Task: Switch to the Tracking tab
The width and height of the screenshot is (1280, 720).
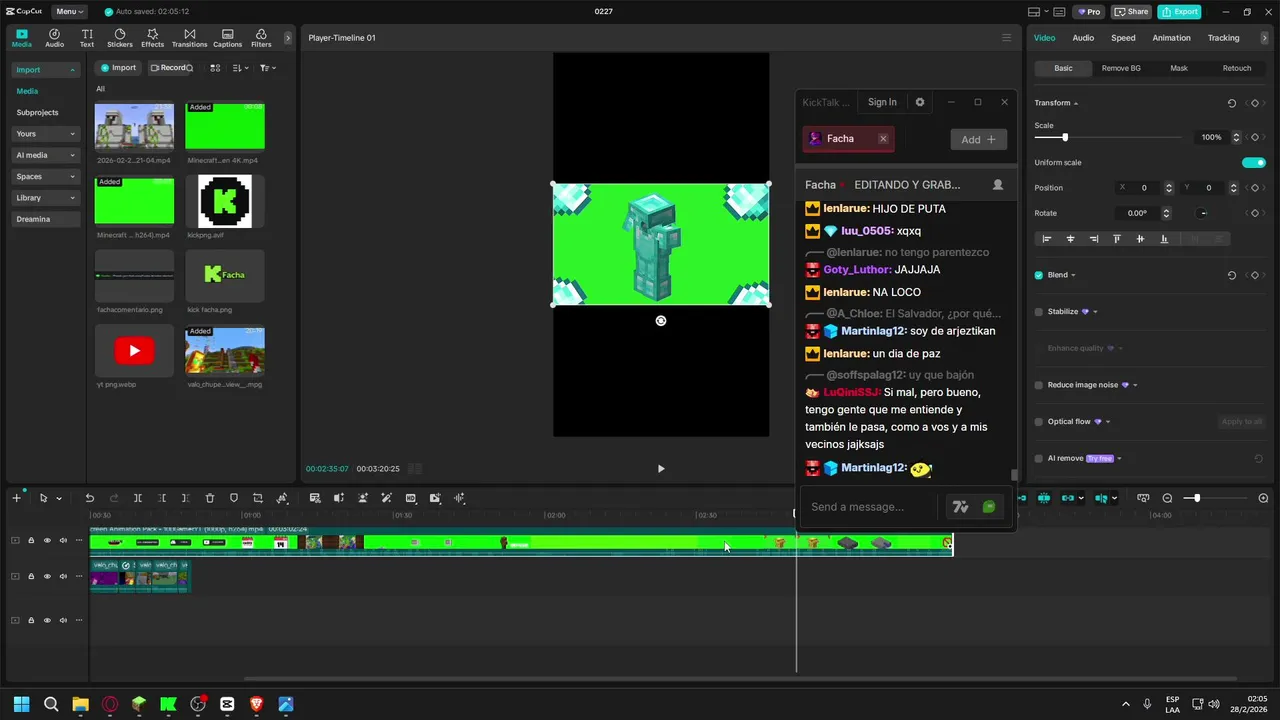Action: point(1223,38)
